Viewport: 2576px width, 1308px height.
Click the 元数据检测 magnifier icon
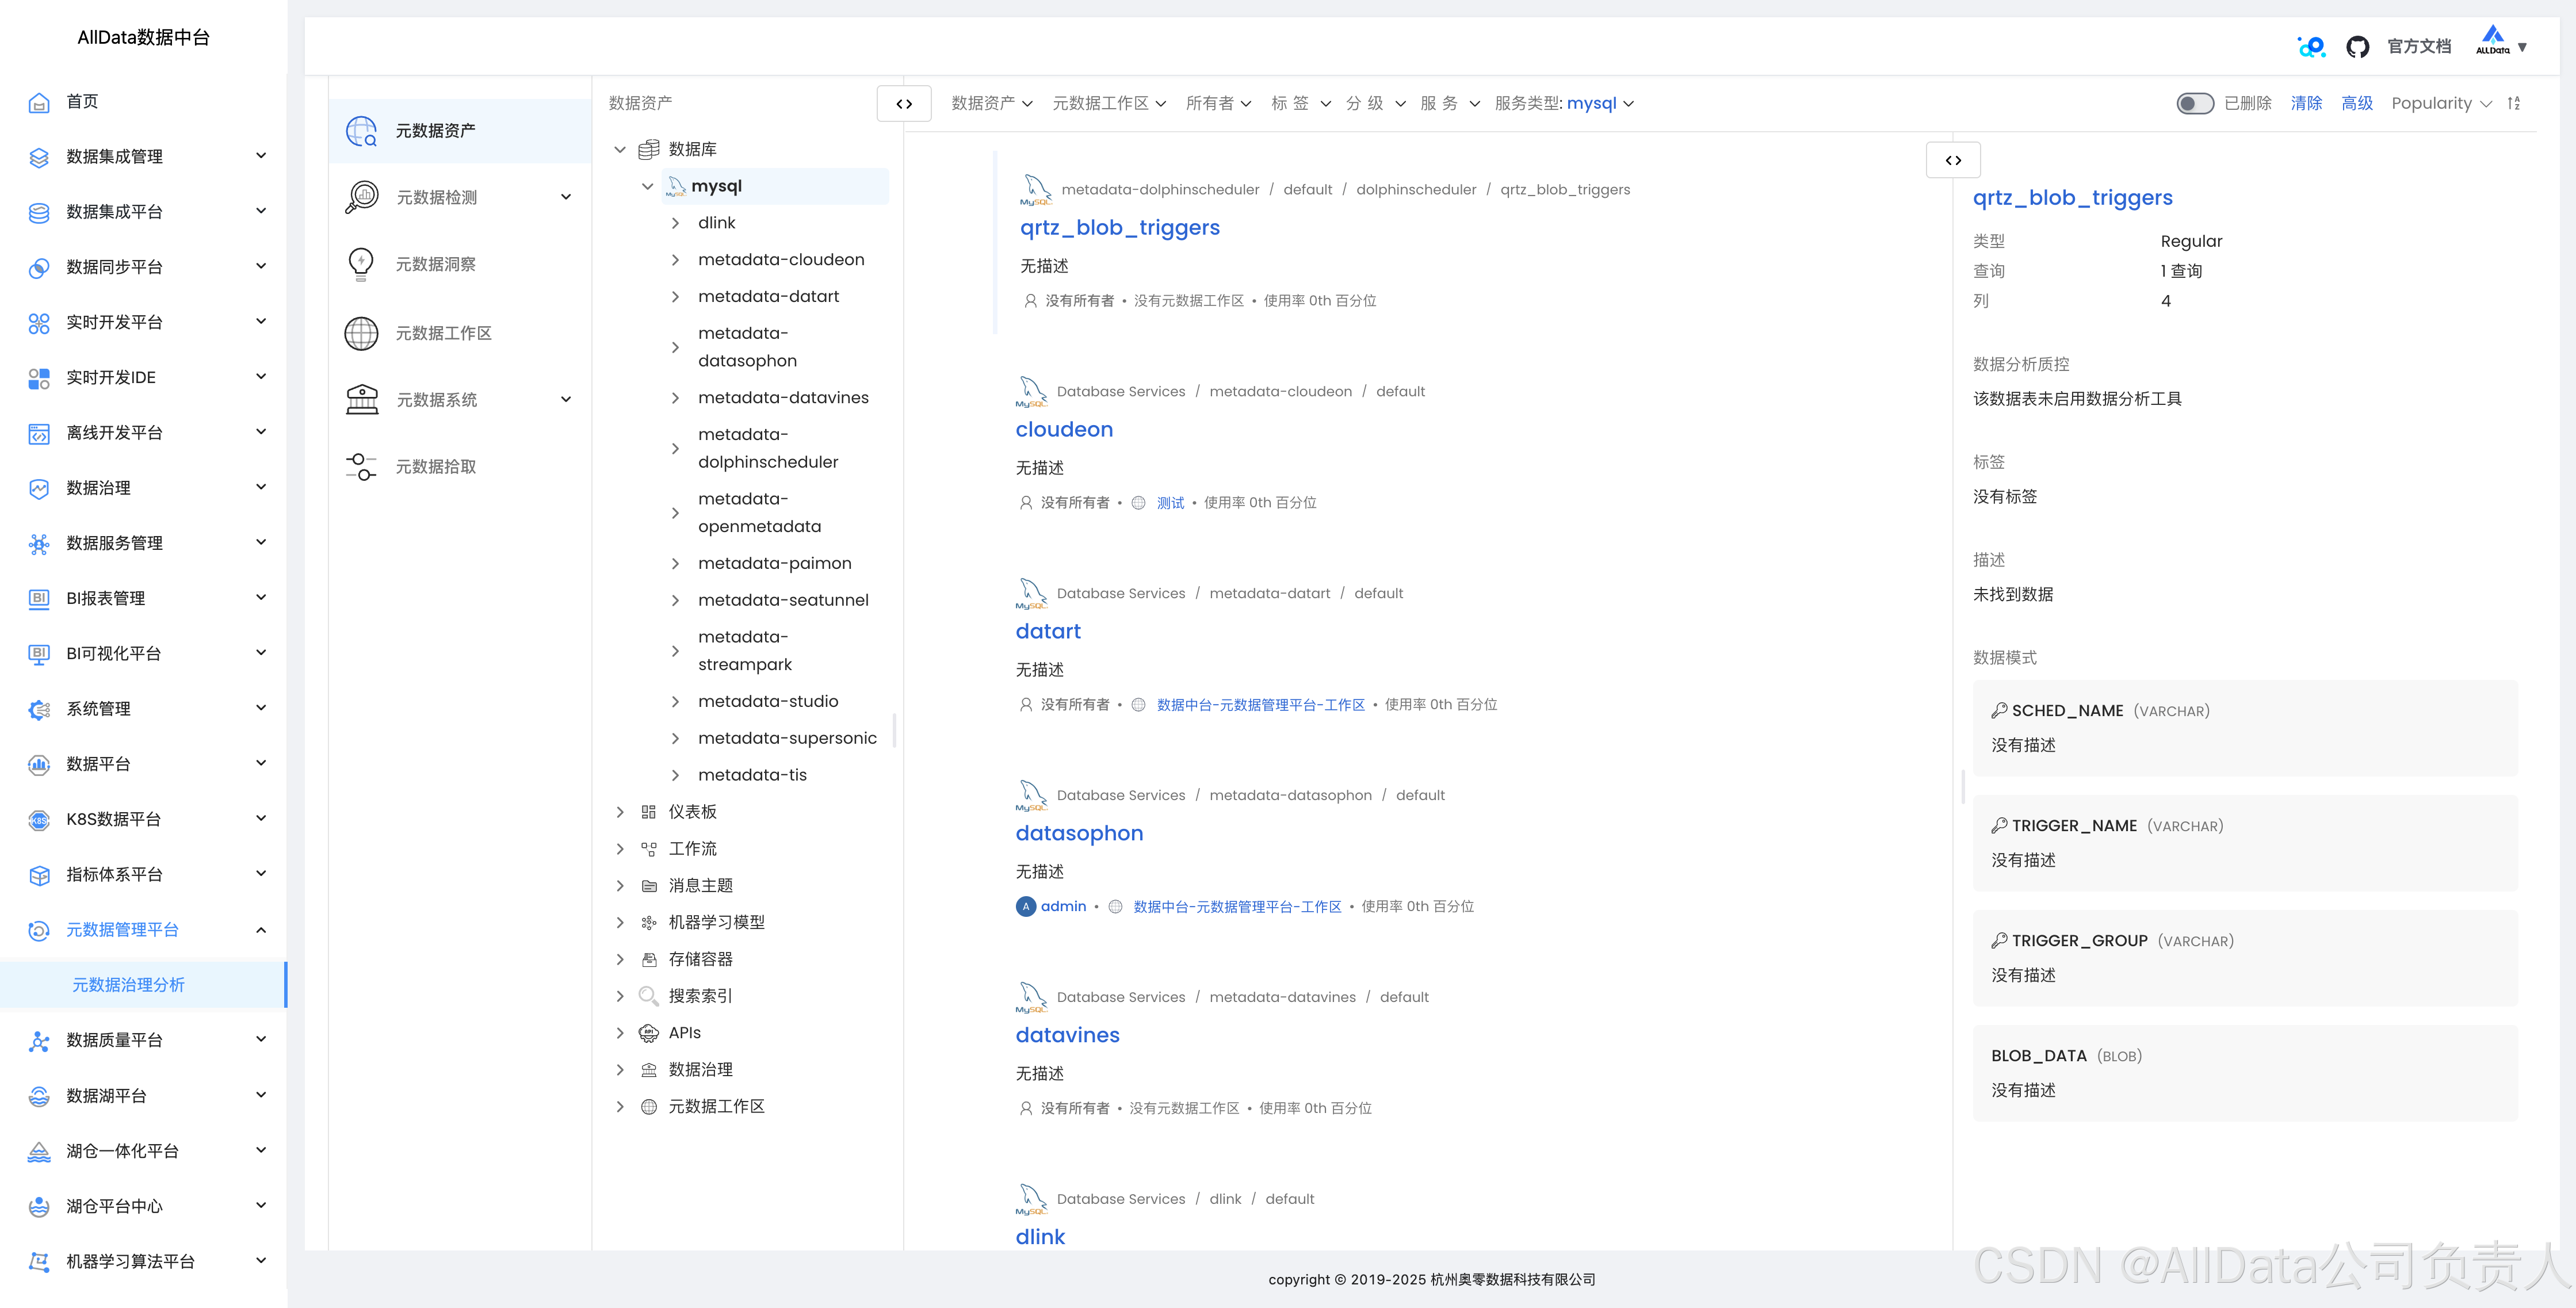361,197
